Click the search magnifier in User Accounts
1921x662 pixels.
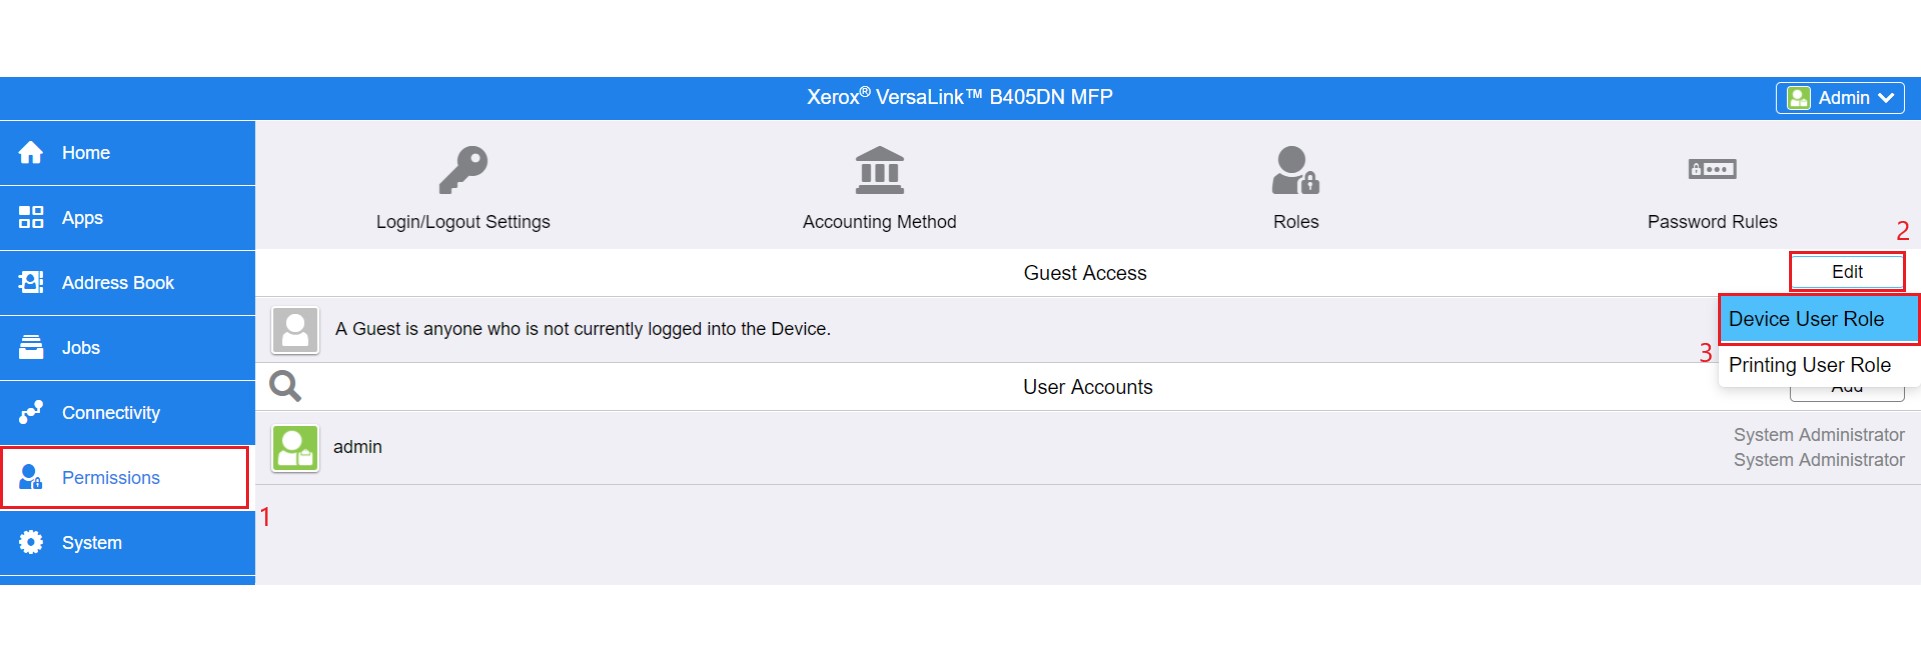[285, 386]
